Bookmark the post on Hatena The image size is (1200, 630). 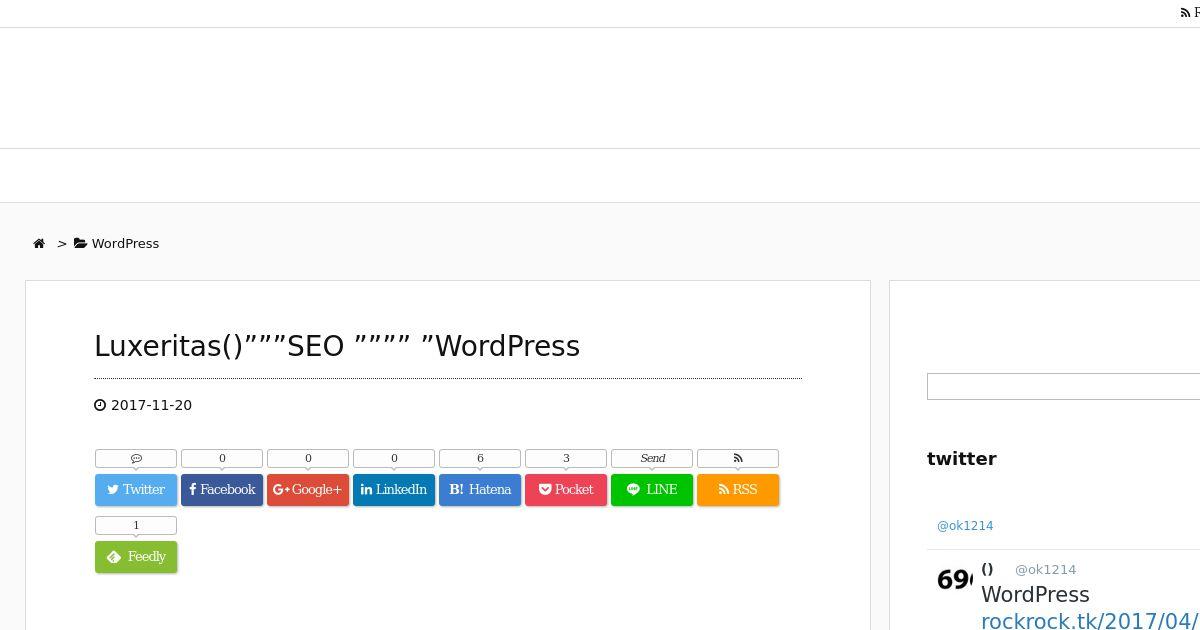click(480, 490)
